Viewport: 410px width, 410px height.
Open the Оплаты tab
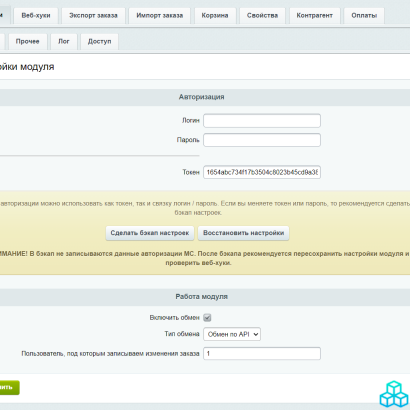[x=364, y=16]
